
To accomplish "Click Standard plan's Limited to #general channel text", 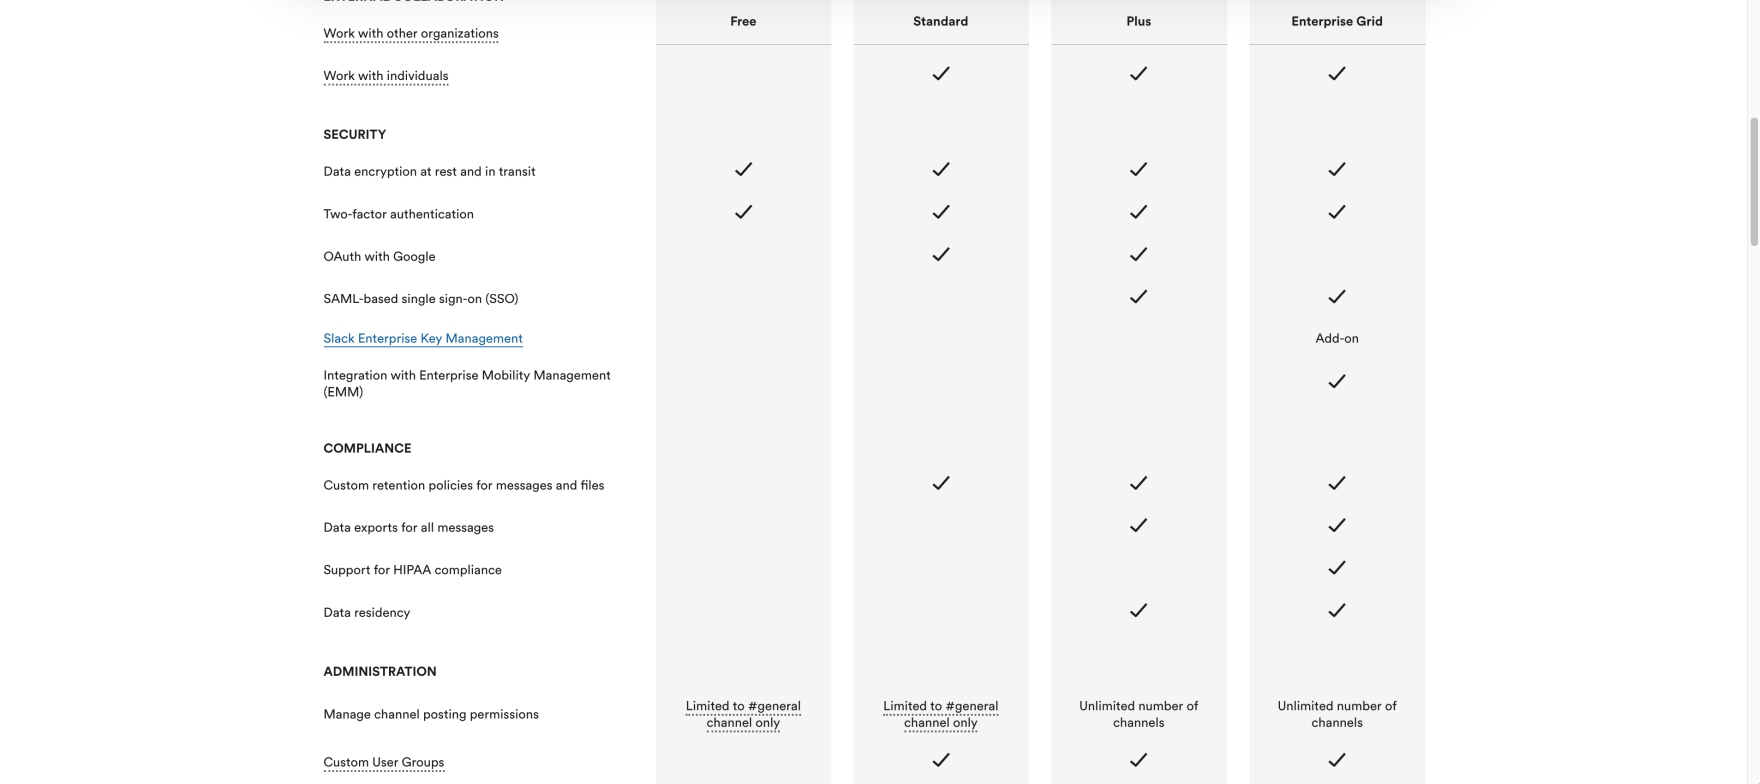I will coord(940,714).
